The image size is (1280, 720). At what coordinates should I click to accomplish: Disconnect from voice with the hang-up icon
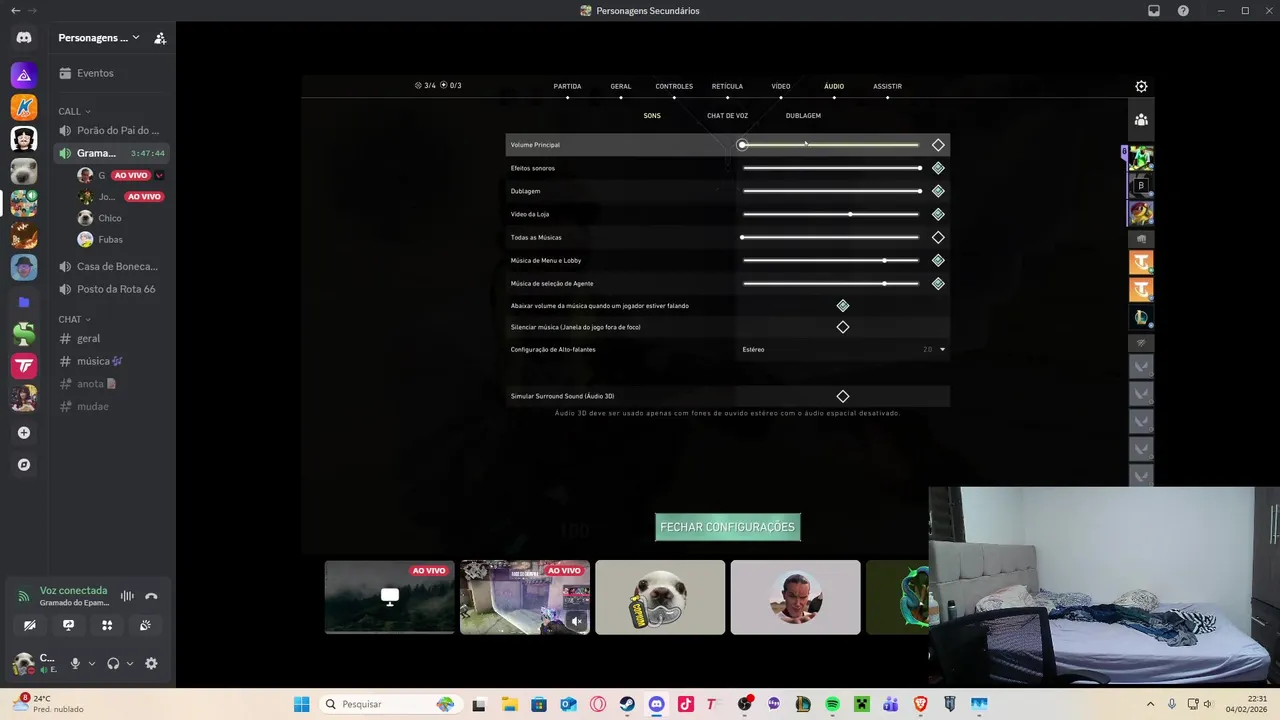tap(151, 596)
